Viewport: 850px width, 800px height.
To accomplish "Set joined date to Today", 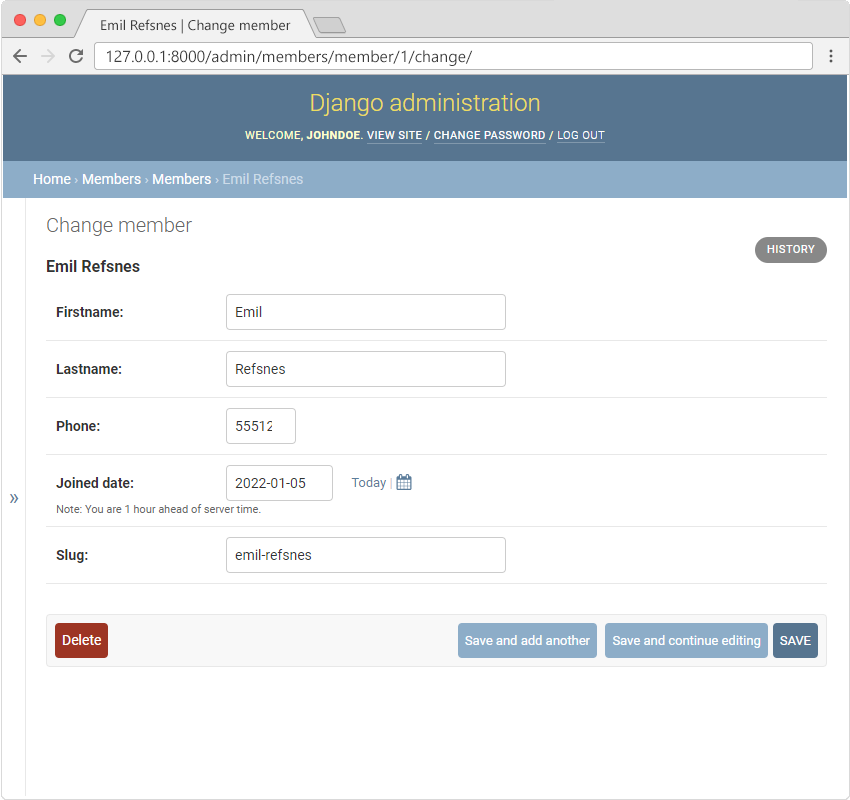I will click(x=368, y=483).
